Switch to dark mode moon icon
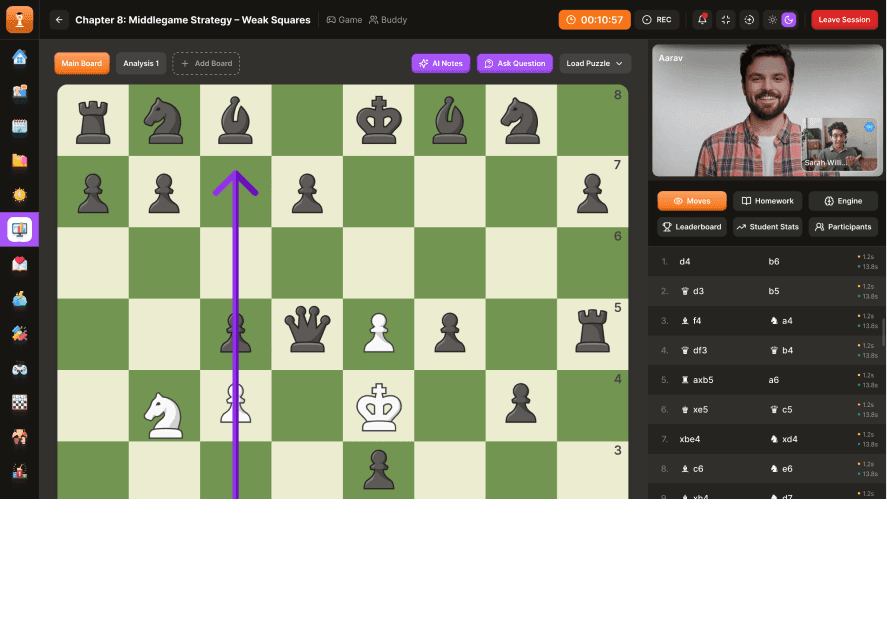 789,20
